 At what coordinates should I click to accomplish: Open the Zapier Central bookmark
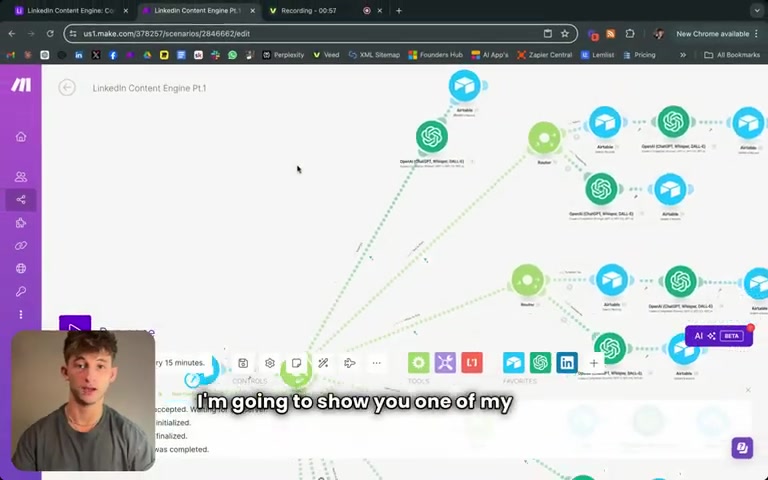point(544,55)
